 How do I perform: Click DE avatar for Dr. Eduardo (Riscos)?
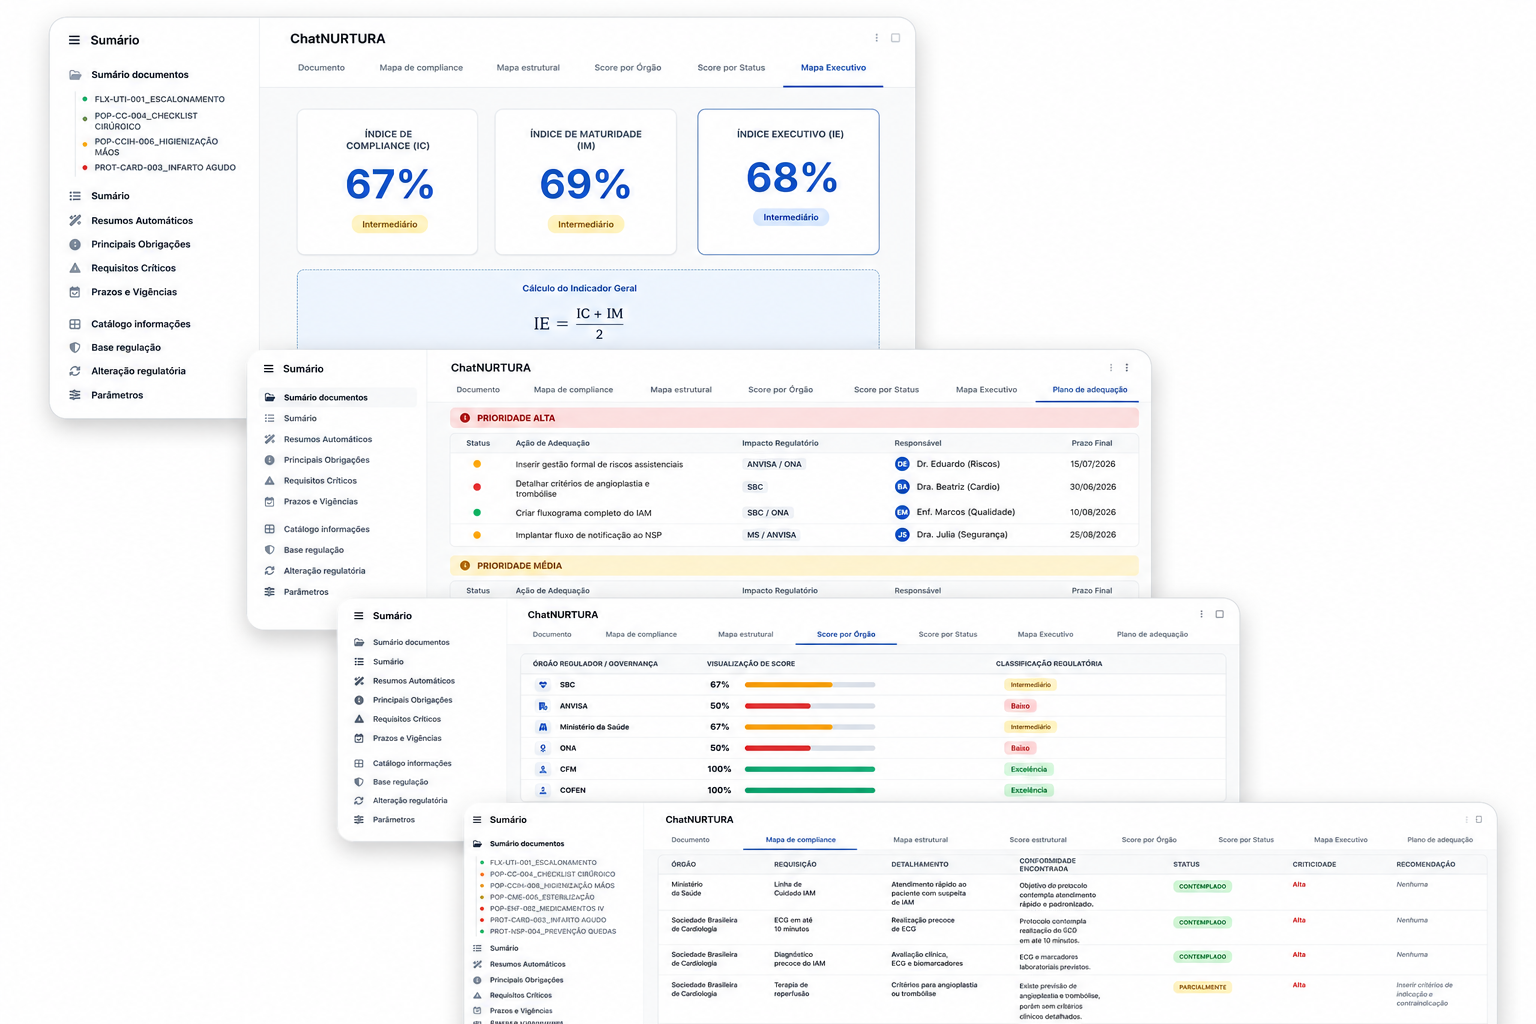click(x=902, y=464)
